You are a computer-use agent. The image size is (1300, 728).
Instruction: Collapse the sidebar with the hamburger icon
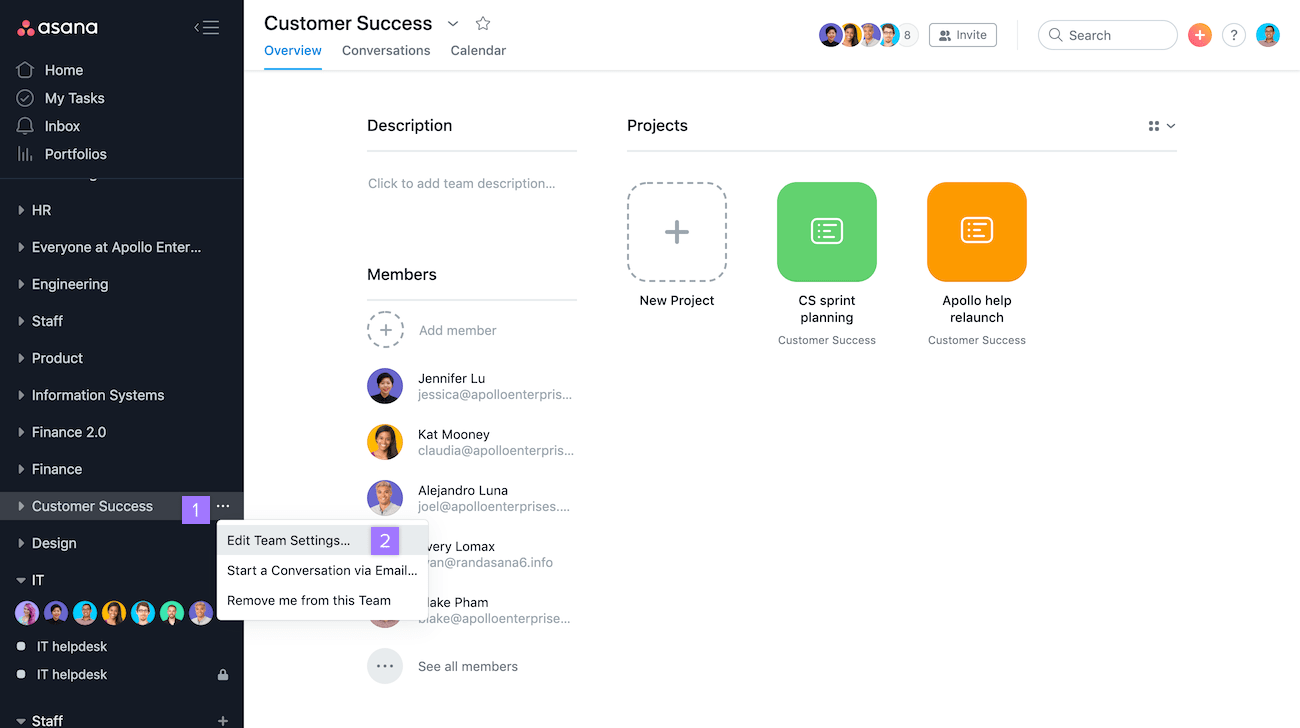(x=207, y=28)
